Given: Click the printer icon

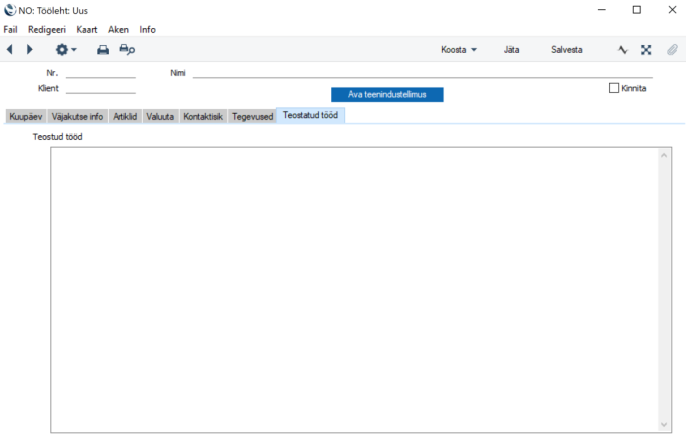Looking at the screenshot, I should point(103,50).
